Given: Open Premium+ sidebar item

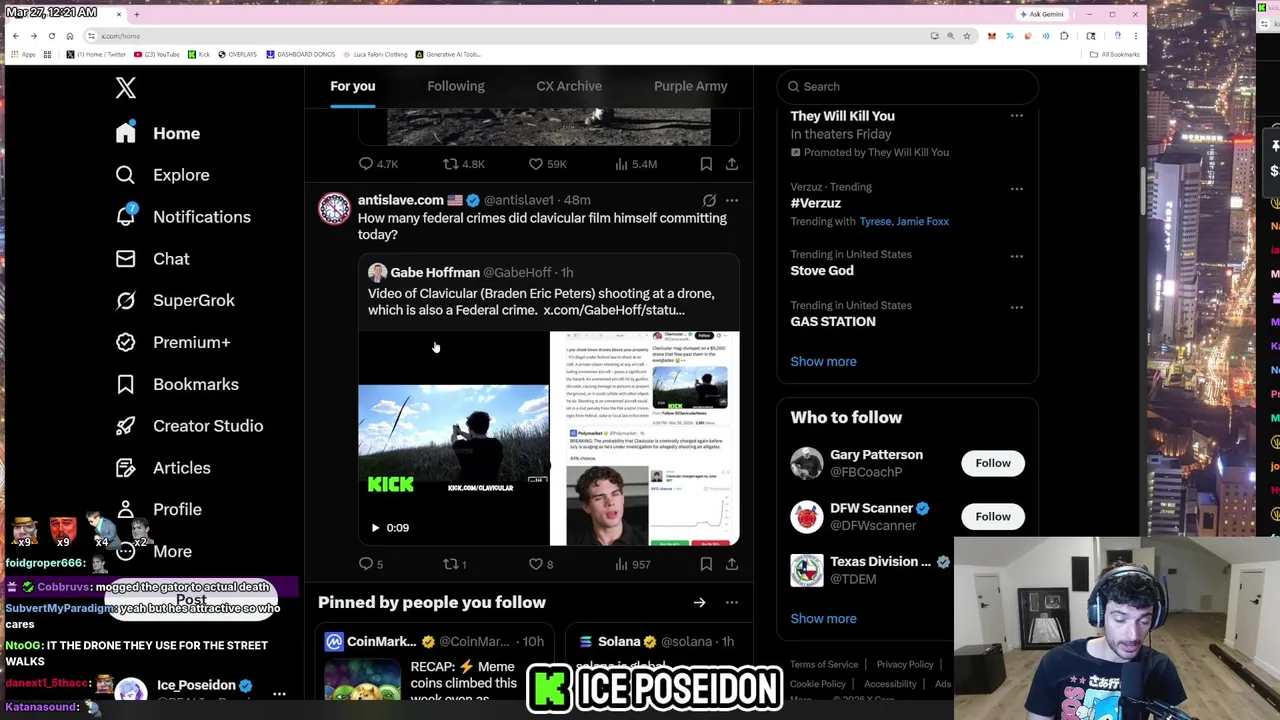Looking at the screenshot, I should (x=173, y=342).
